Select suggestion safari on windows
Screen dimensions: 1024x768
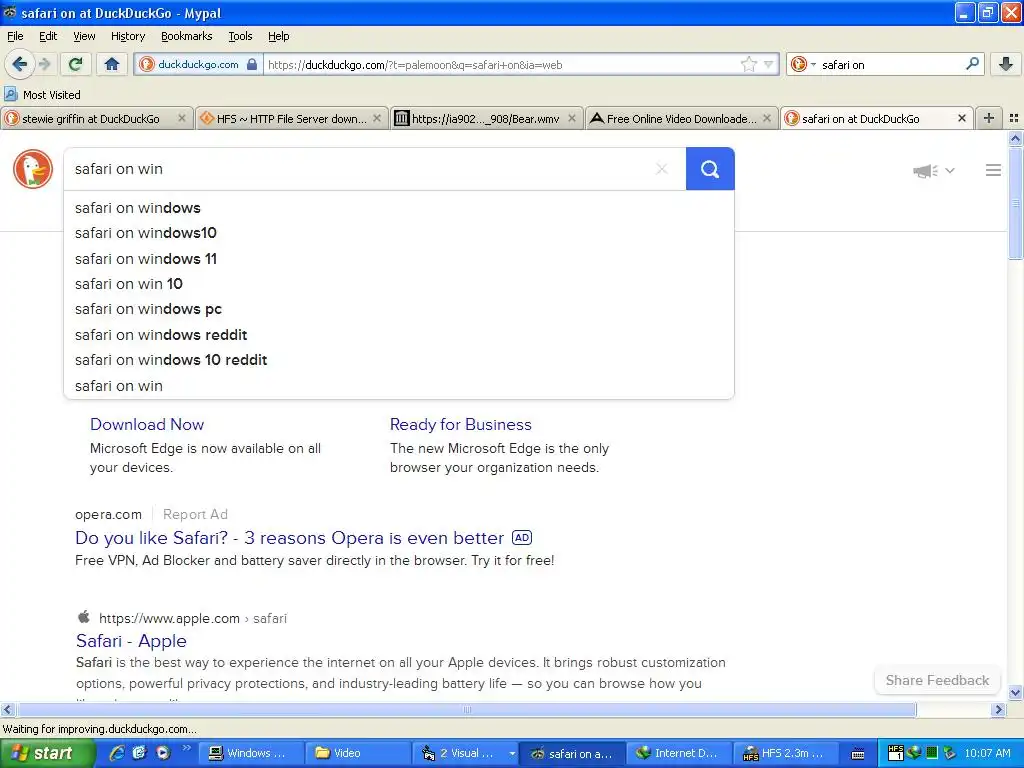click(x=398, y=208)
